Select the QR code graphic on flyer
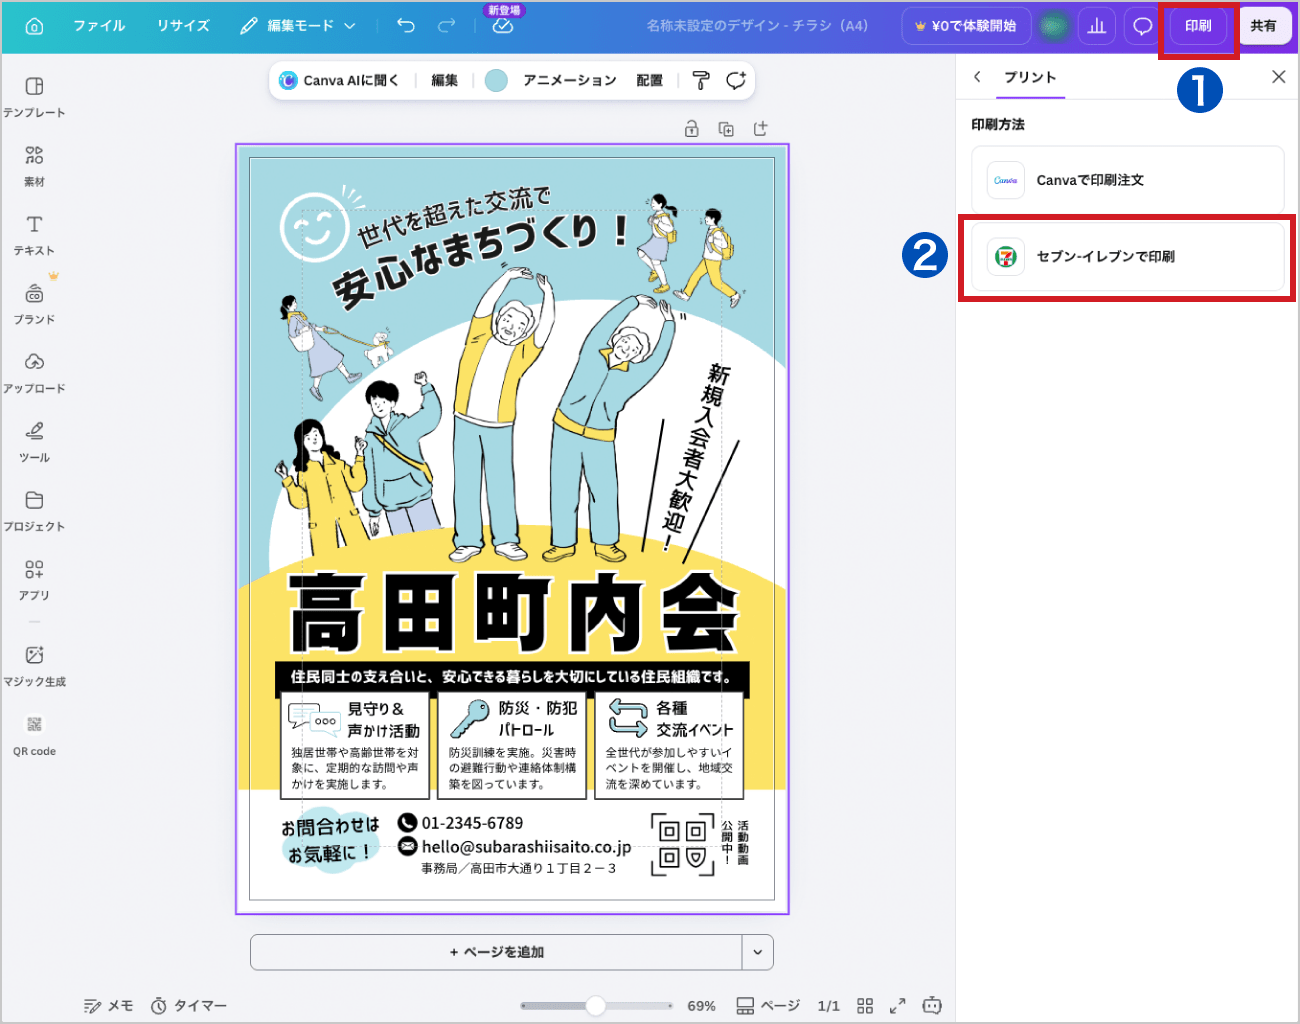The image size is (1300, 1024). 683,845
